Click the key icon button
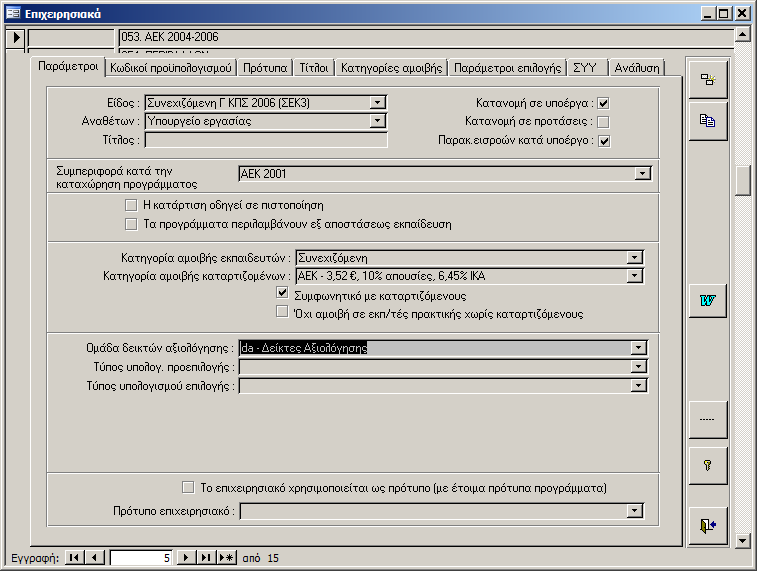The image size is (757, 571). pos(707,465)
